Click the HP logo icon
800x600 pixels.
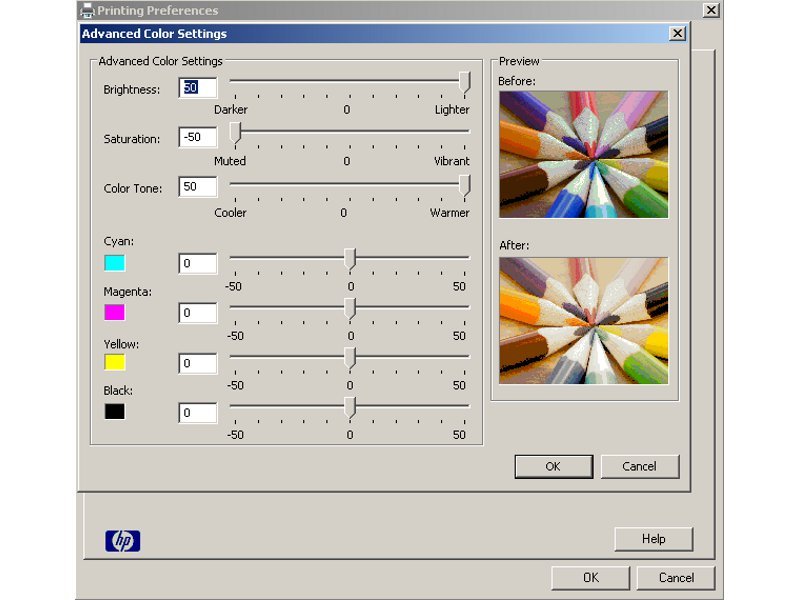pos(122,541)
